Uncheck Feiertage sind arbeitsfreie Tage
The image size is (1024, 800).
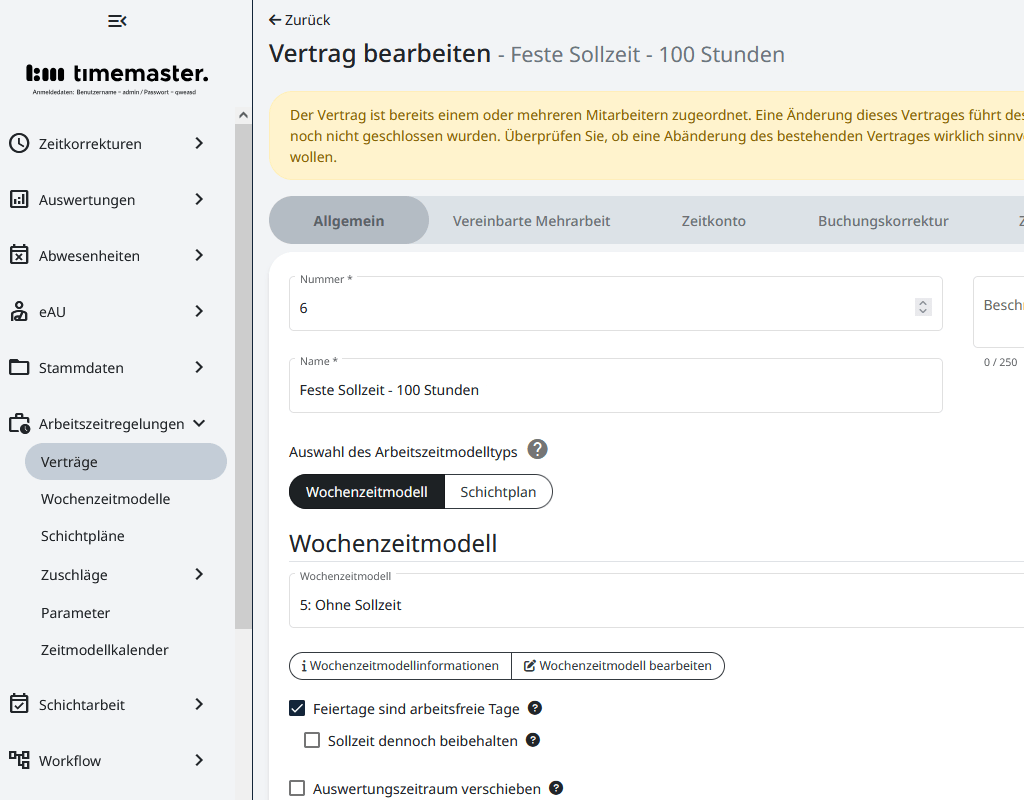click(x=297, y=708)
